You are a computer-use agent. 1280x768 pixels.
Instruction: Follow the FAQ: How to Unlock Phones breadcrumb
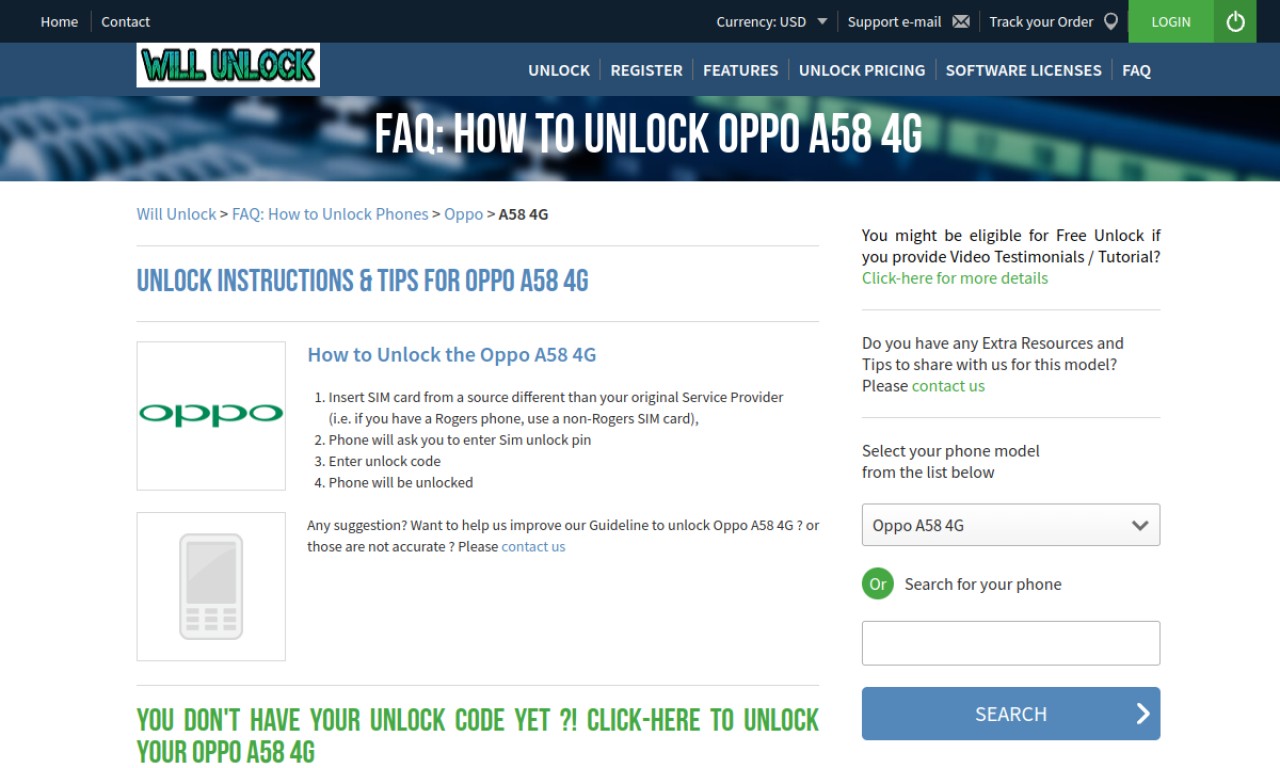[330, 214]
